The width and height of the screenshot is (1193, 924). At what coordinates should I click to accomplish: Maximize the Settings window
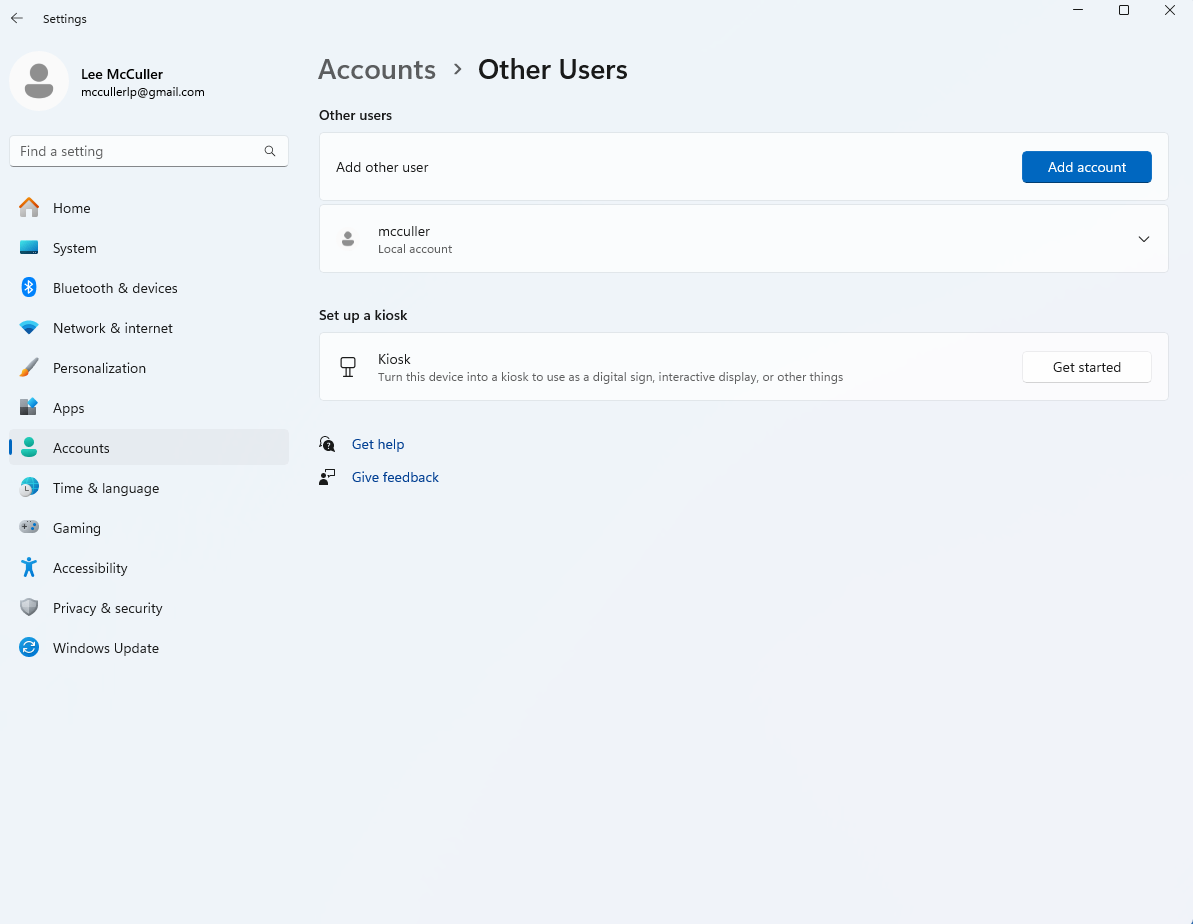click(x=1123, y=10)
